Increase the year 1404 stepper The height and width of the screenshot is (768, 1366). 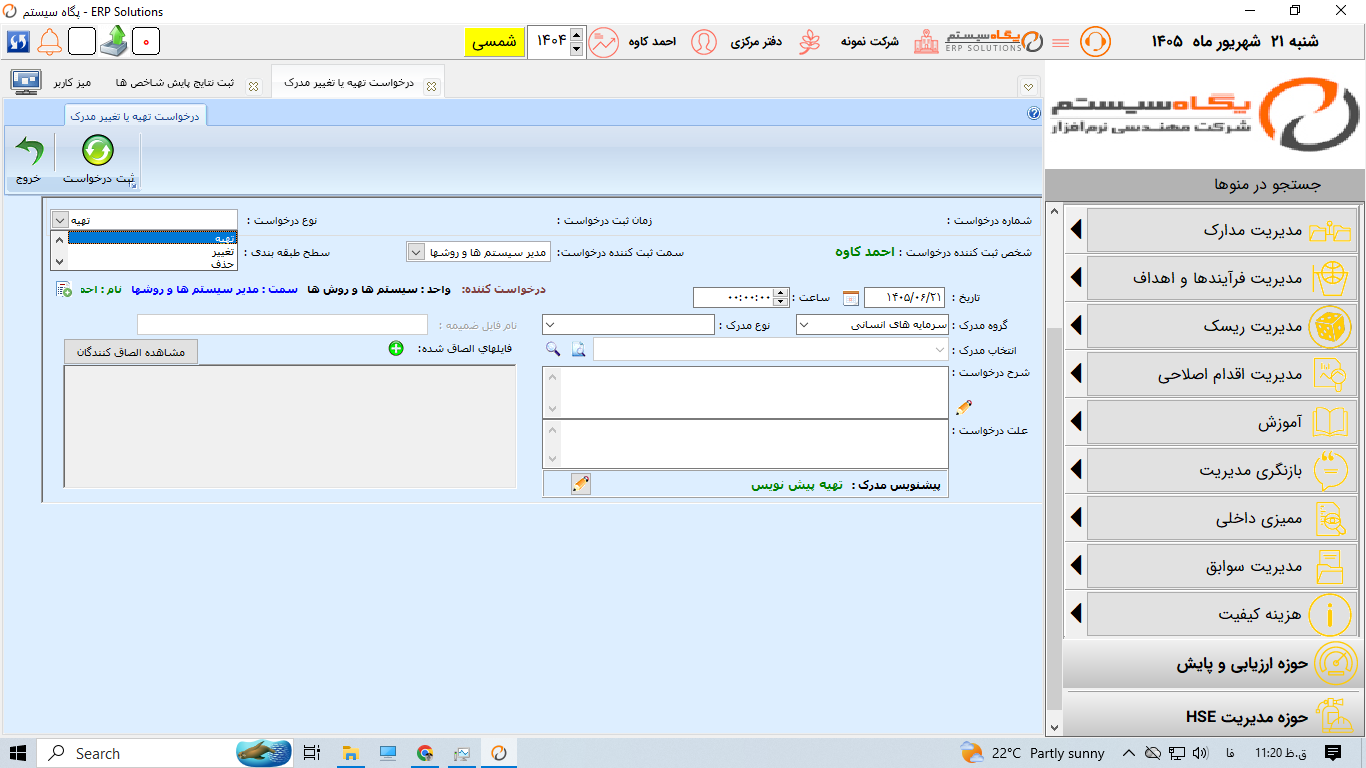click(576, 36)
